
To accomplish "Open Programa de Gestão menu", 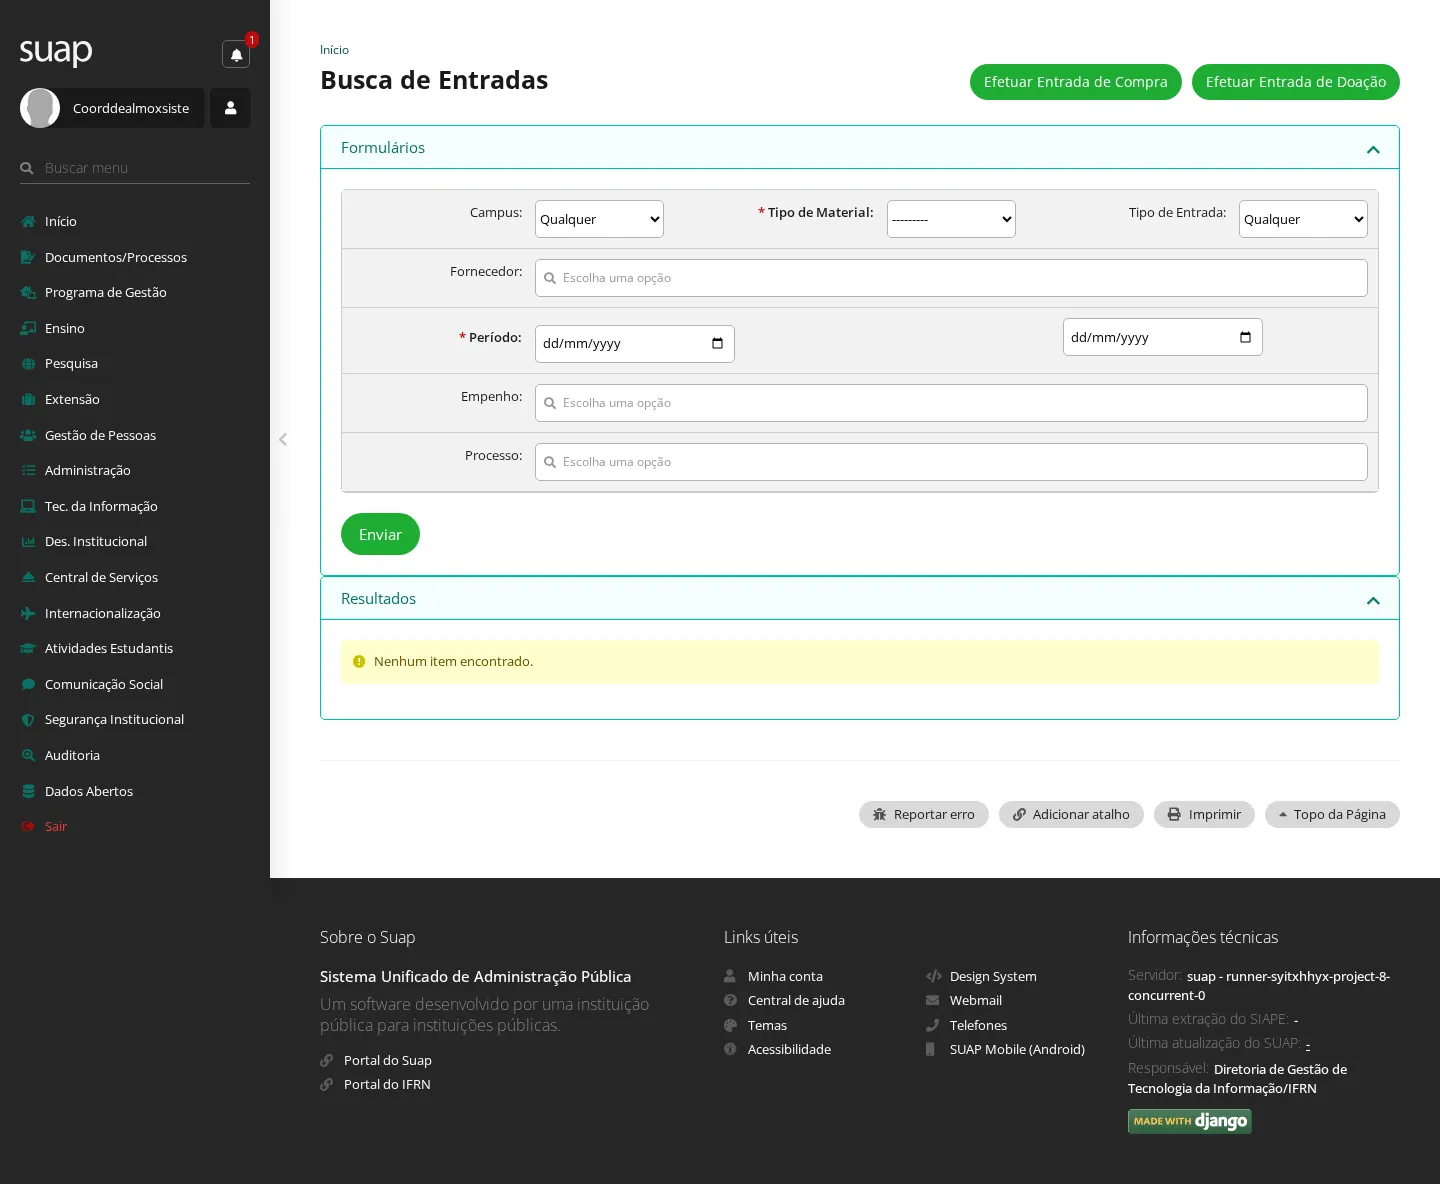I will click(106, 292).
